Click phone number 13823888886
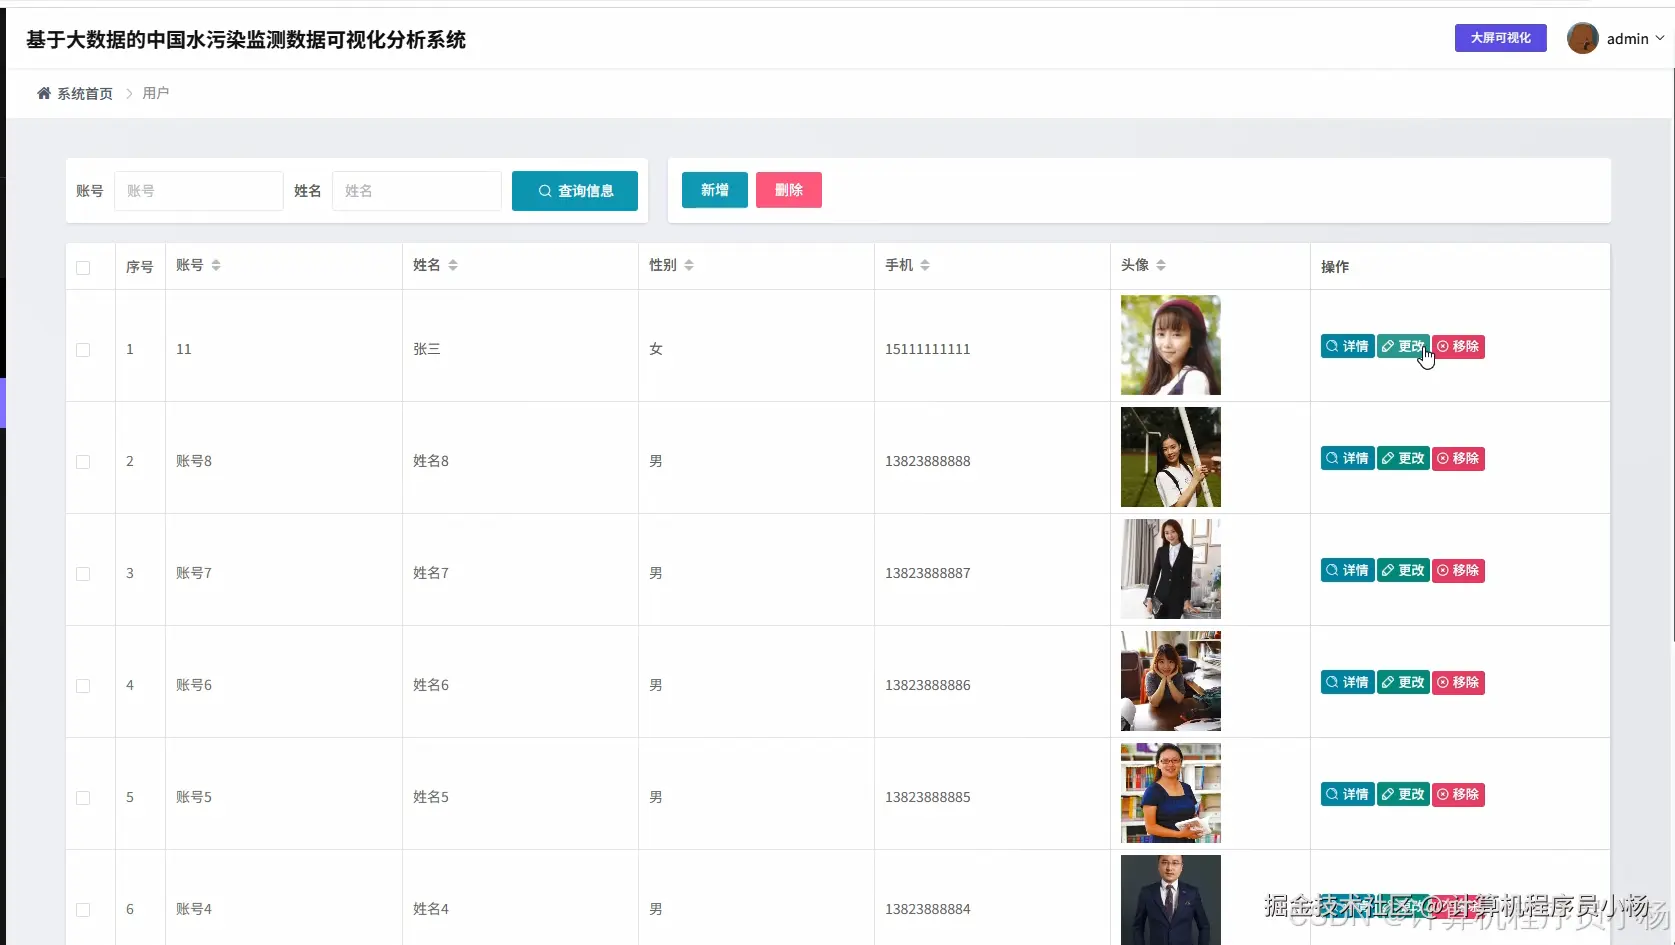Screen dimensions: 1675x945 928,685
